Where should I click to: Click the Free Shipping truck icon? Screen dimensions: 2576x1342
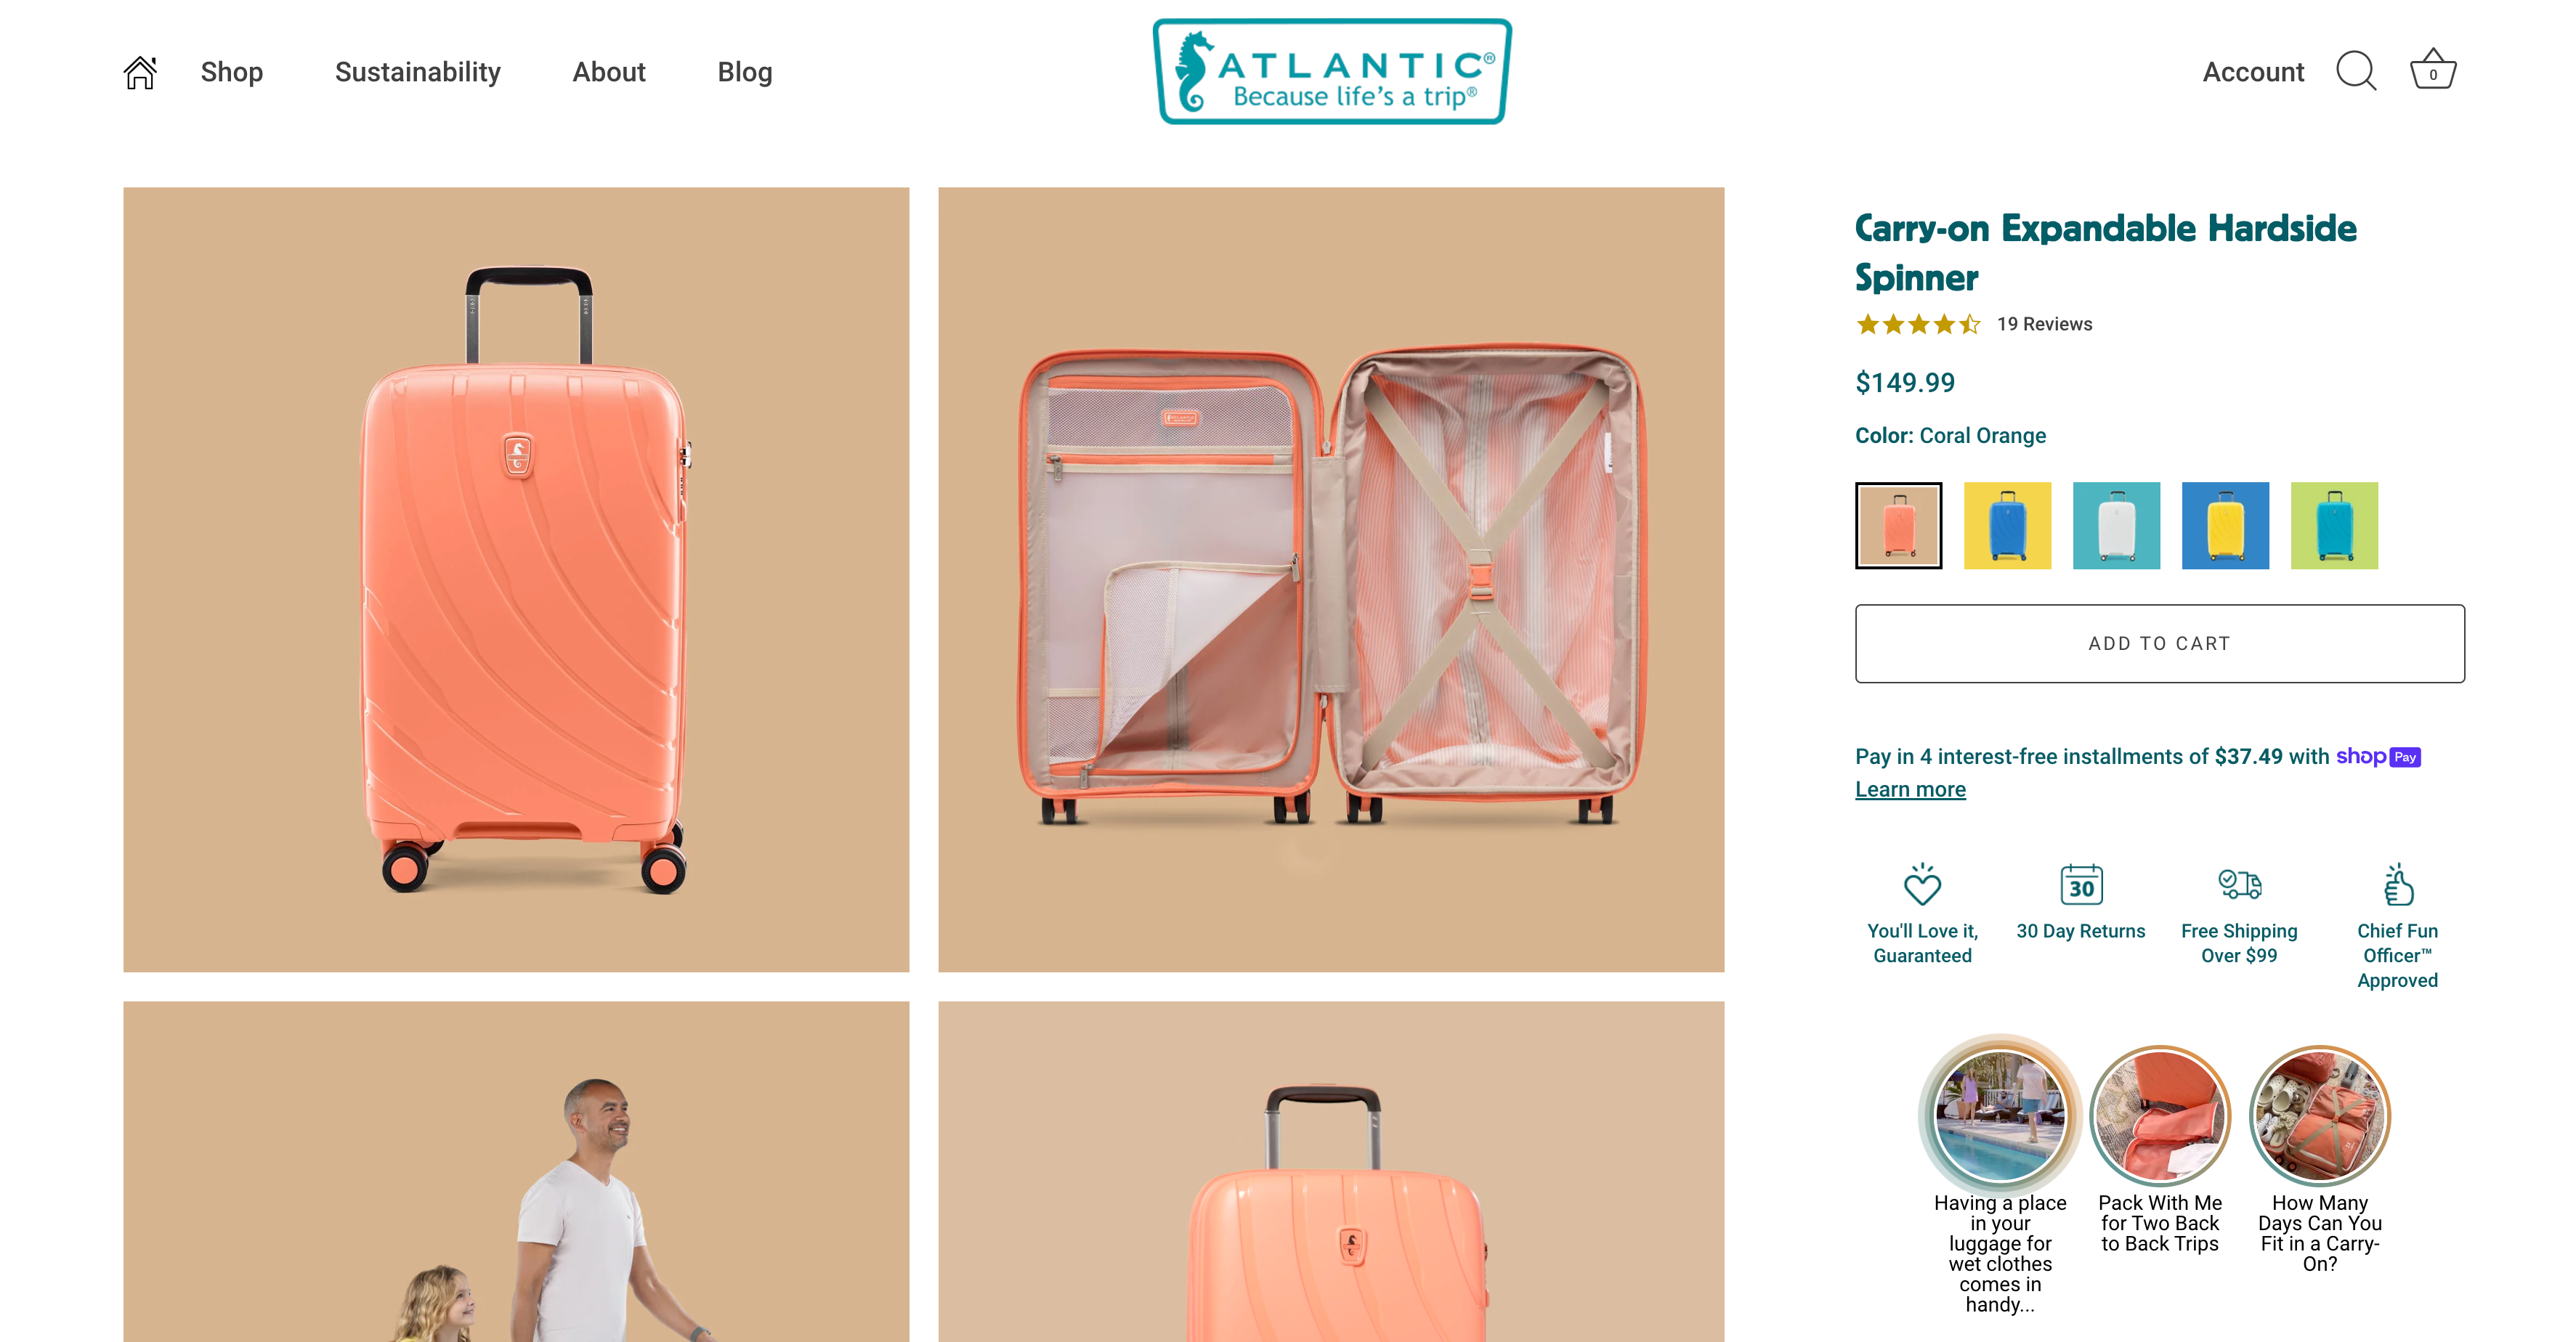tap(2240, 884)
